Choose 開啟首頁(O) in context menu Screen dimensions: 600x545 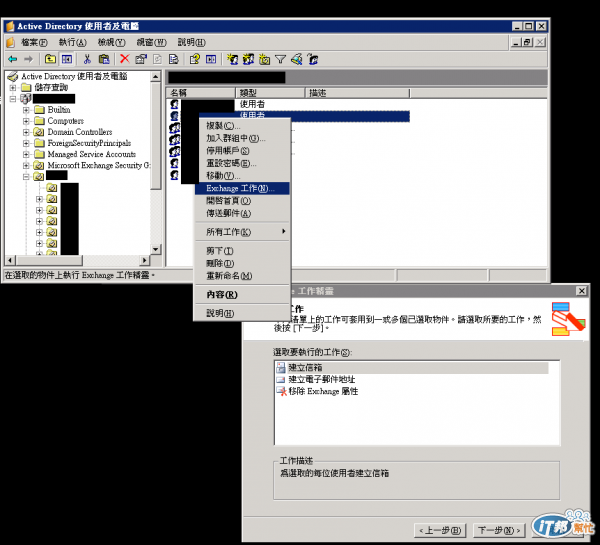coord(242,201)
